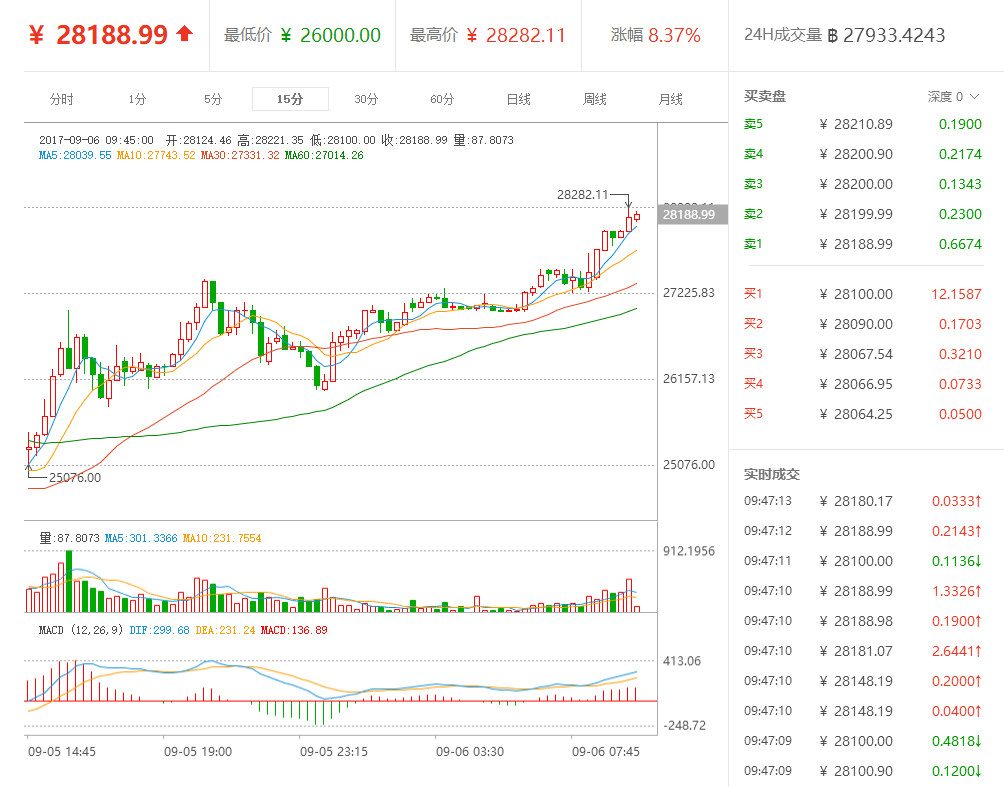Click the red up-arrow beside 28188.99

coord(184,33)
